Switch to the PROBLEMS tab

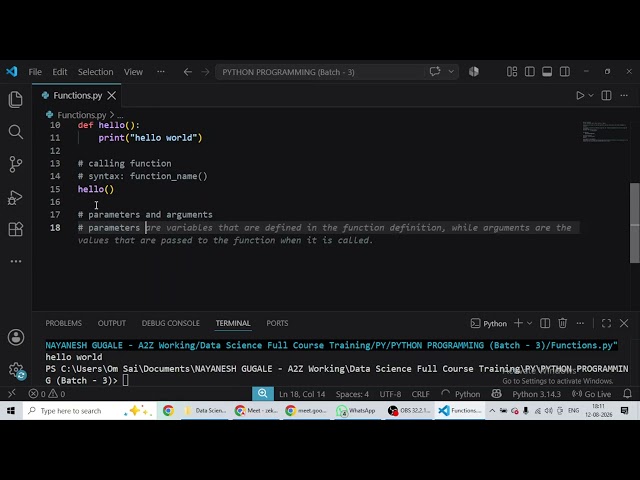point(63,323)
